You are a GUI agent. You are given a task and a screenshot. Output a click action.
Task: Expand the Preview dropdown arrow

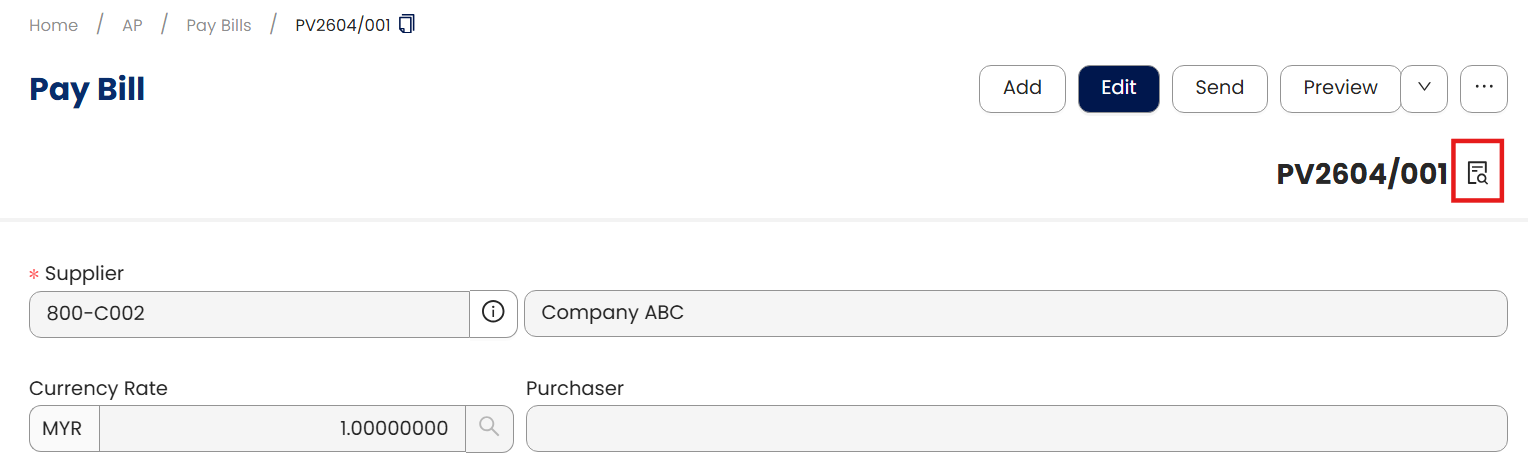pyautogui.click(x=1424, y=88)
